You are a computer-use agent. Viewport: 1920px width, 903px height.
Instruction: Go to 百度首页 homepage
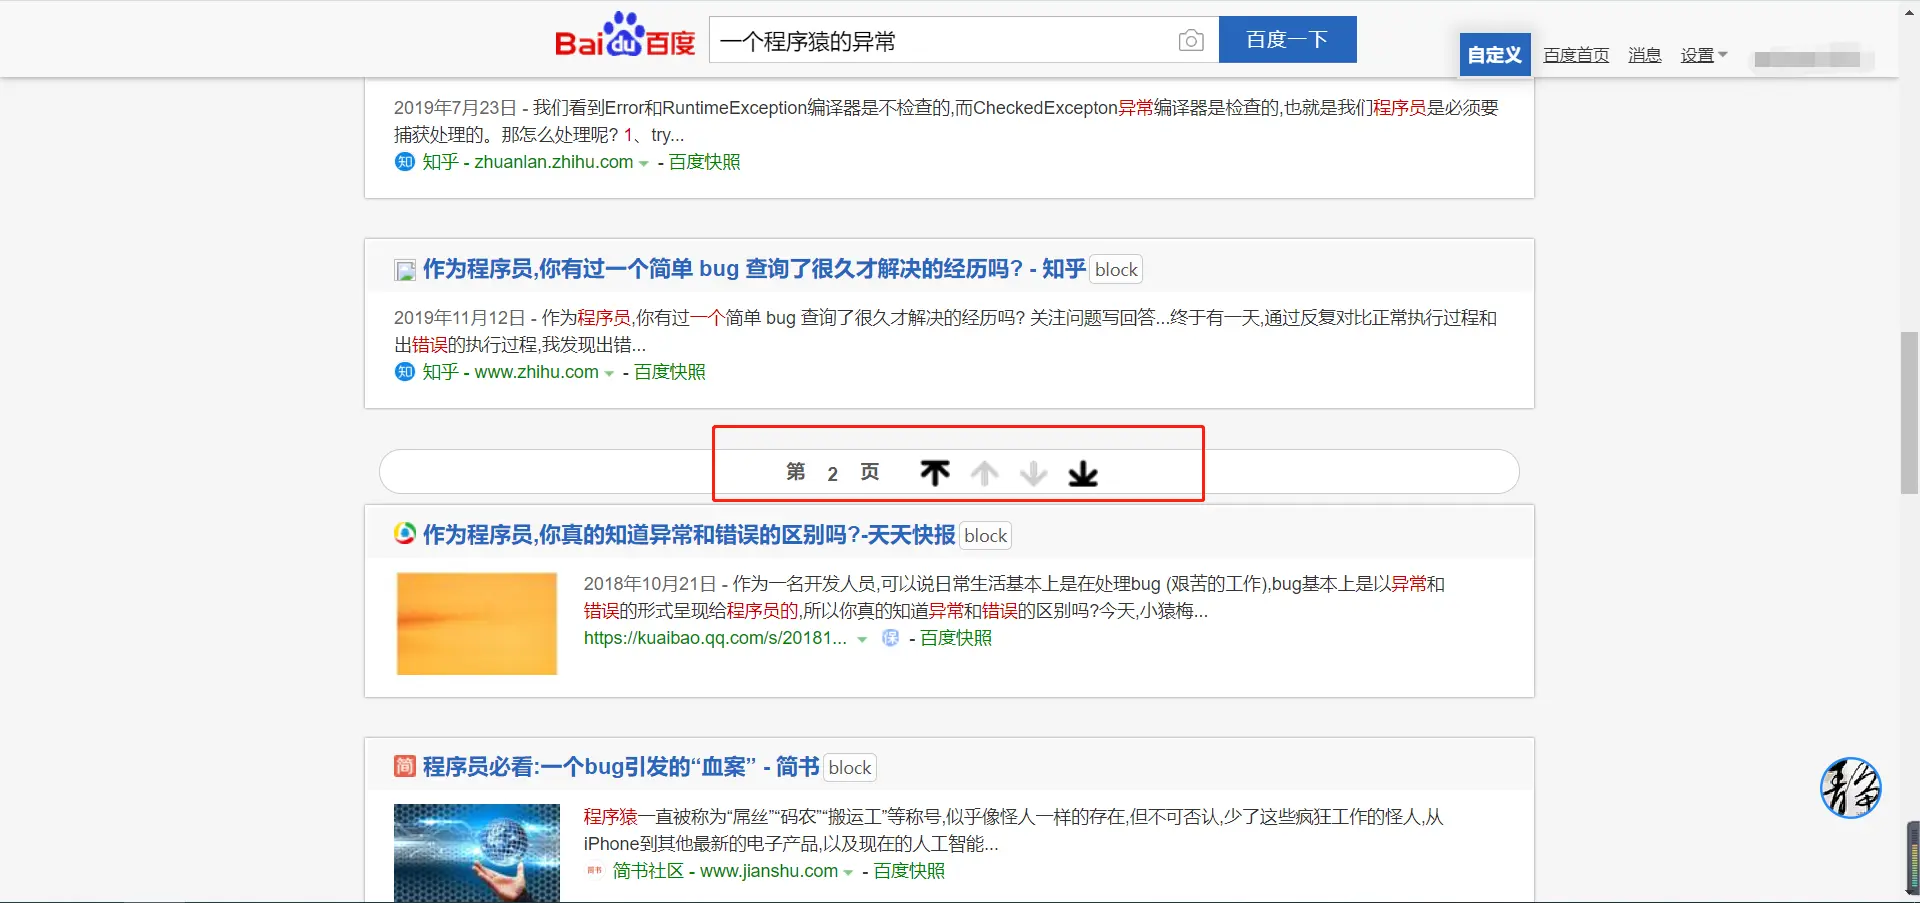click(x=1574, y=55)
